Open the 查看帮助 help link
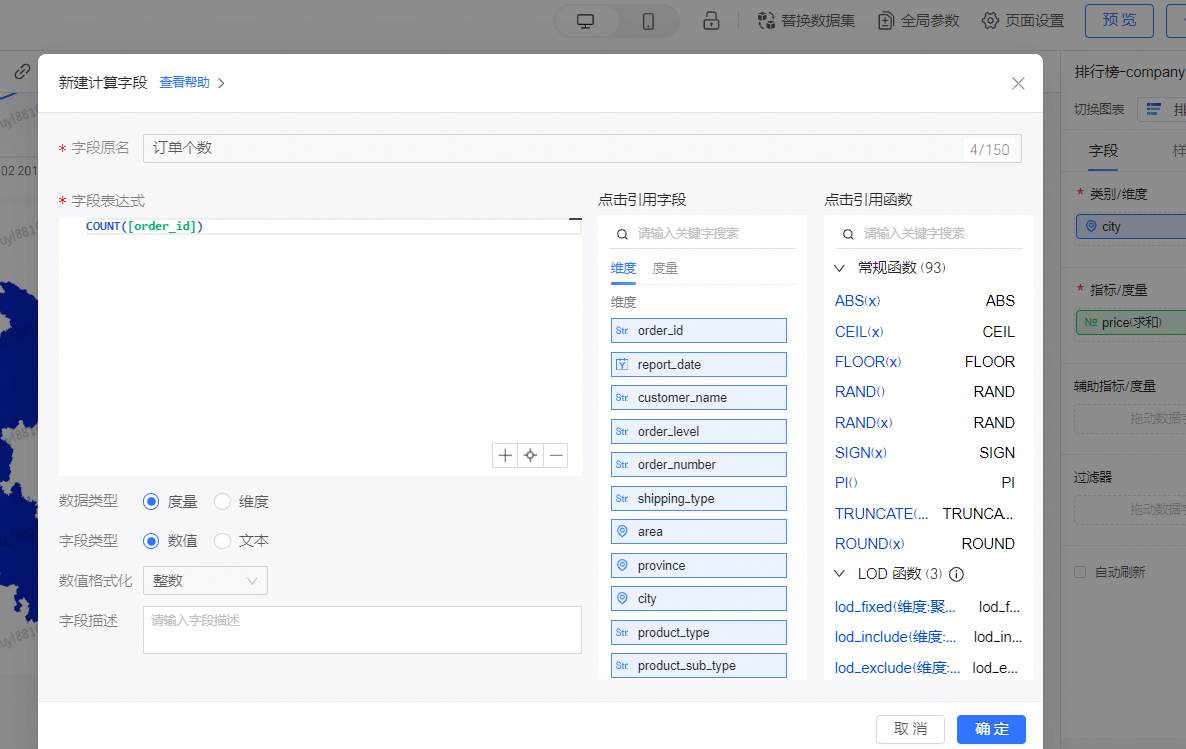 click(185, 83)
